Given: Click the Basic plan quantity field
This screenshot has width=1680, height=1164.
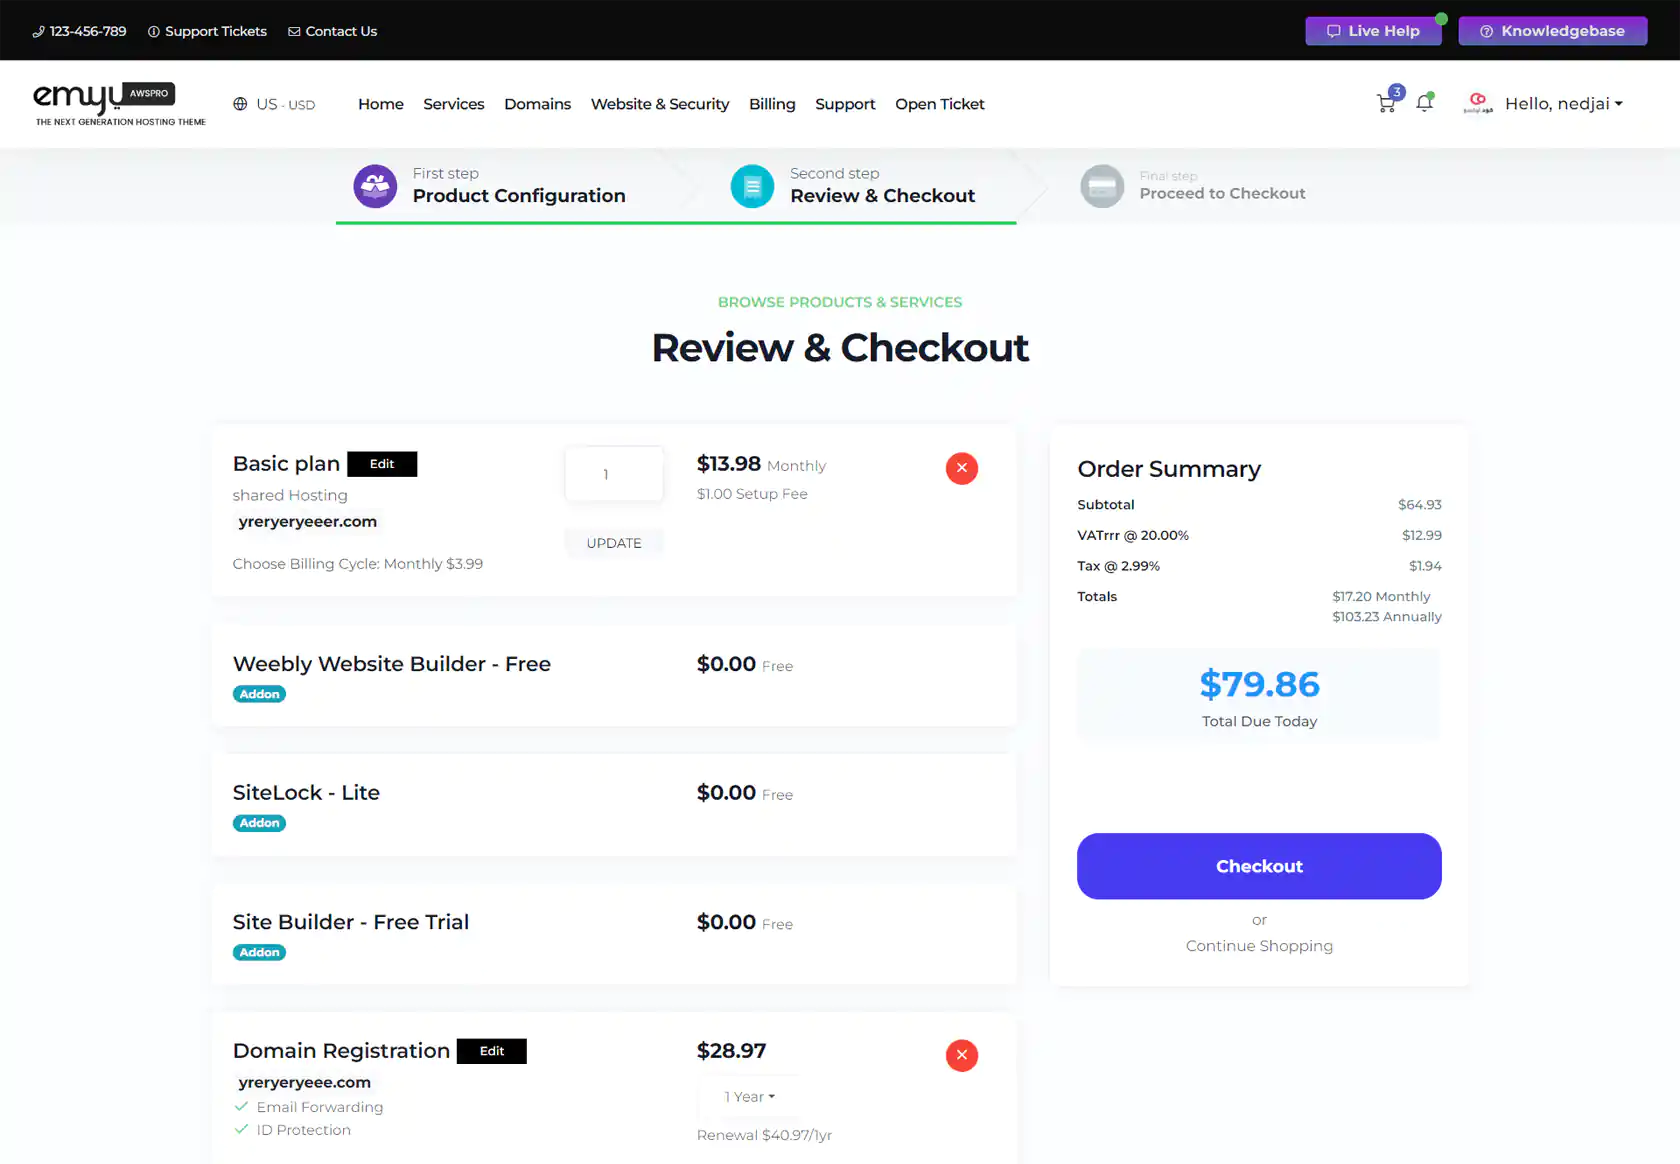Looking at the screenshot, I should 614,474.
